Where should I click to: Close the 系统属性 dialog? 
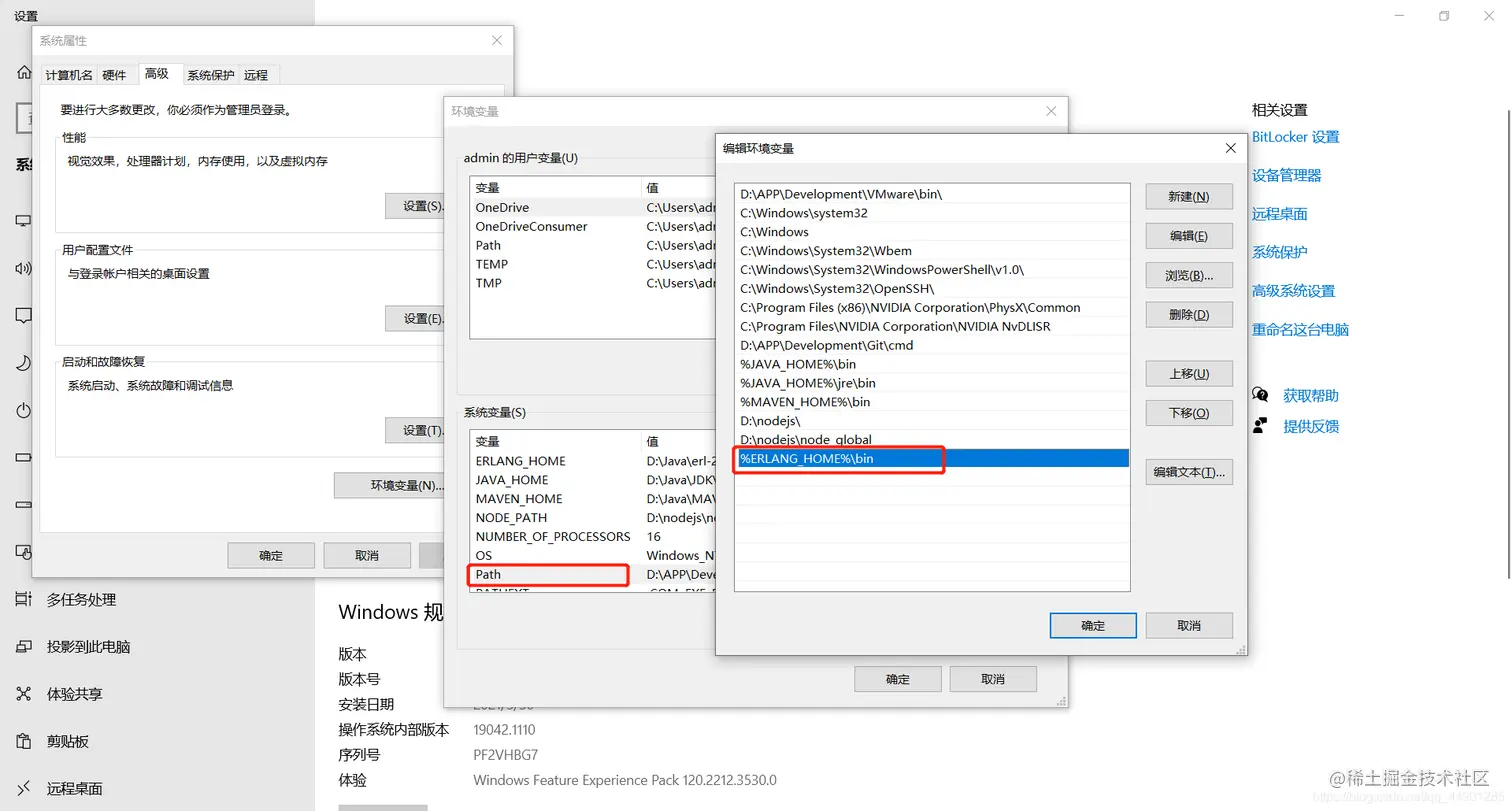(497, 40)
